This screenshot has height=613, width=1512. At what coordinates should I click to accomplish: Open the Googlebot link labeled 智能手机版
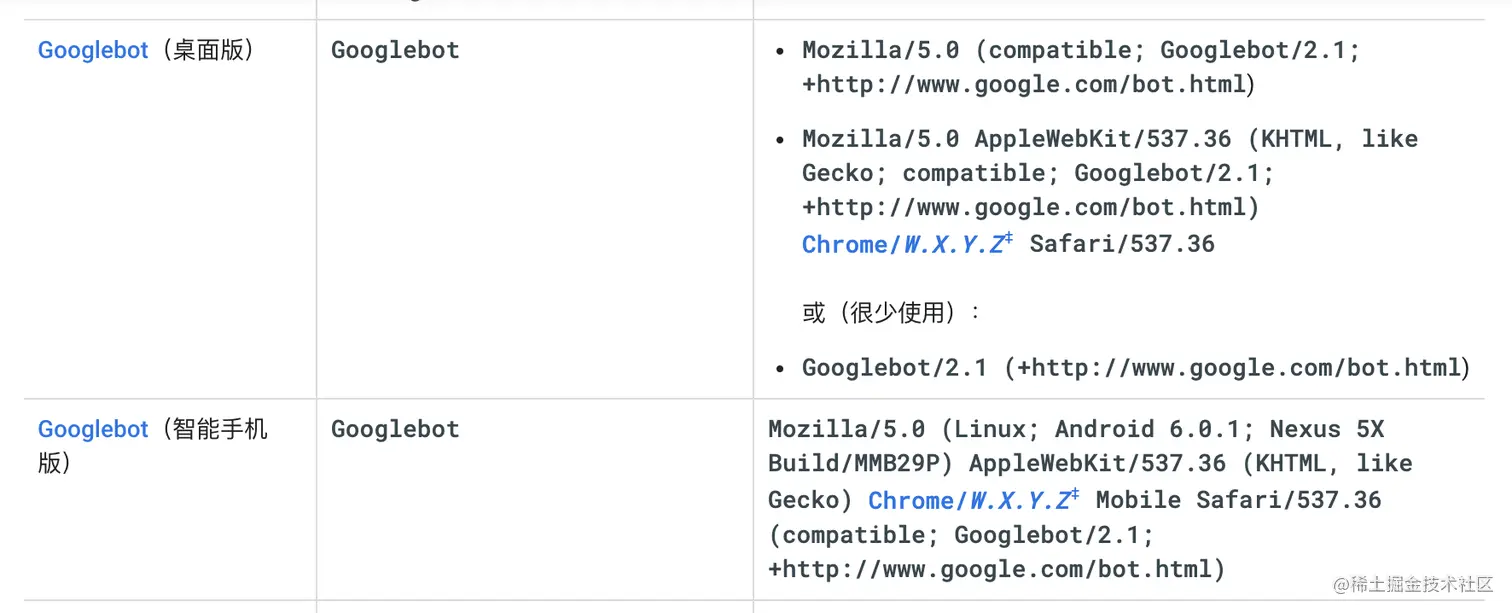pos(93,429)
